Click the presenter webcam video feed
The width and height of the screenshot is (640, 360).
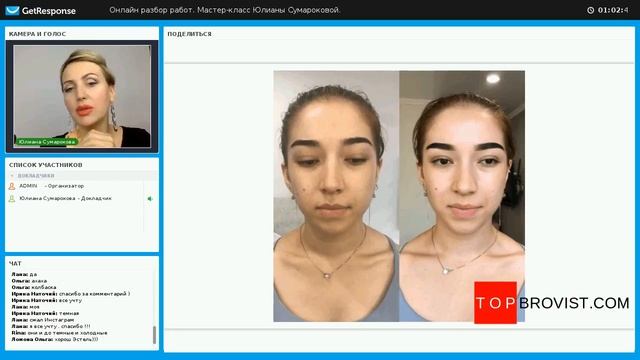tap(82, 96)
